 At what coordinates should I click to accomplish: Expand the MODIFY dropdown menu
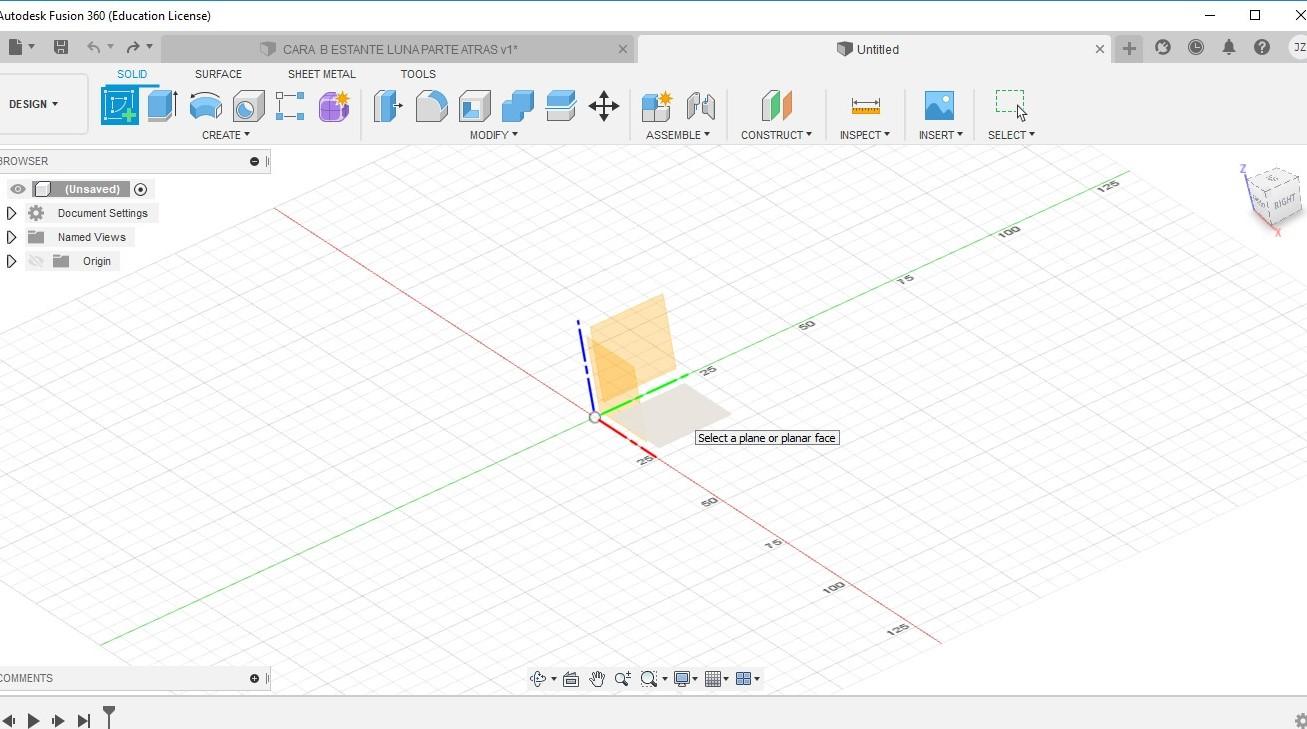click(494, 135)
